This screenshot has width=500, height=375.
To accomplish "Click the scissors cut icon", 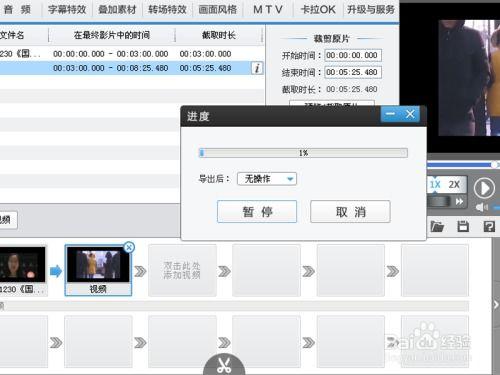I will point(224,364).
